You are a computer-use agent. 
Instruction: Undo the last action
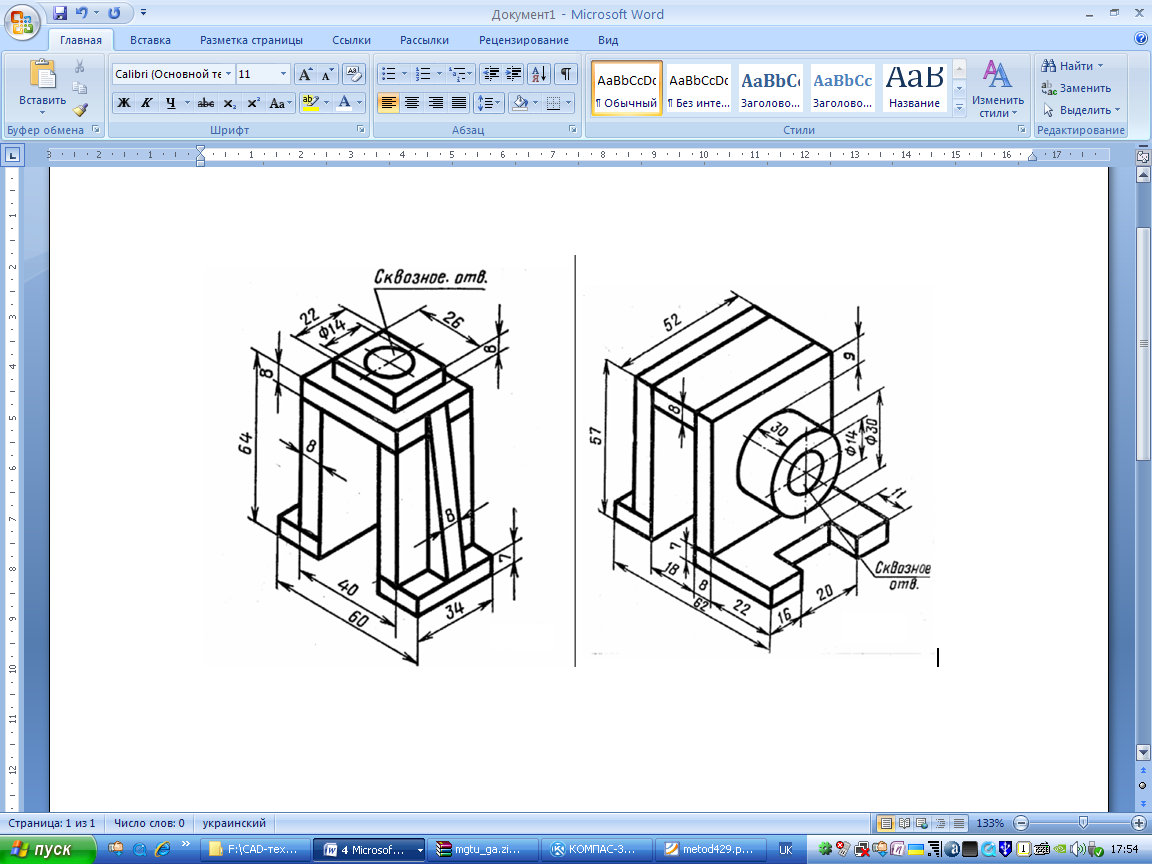point(82,12)
